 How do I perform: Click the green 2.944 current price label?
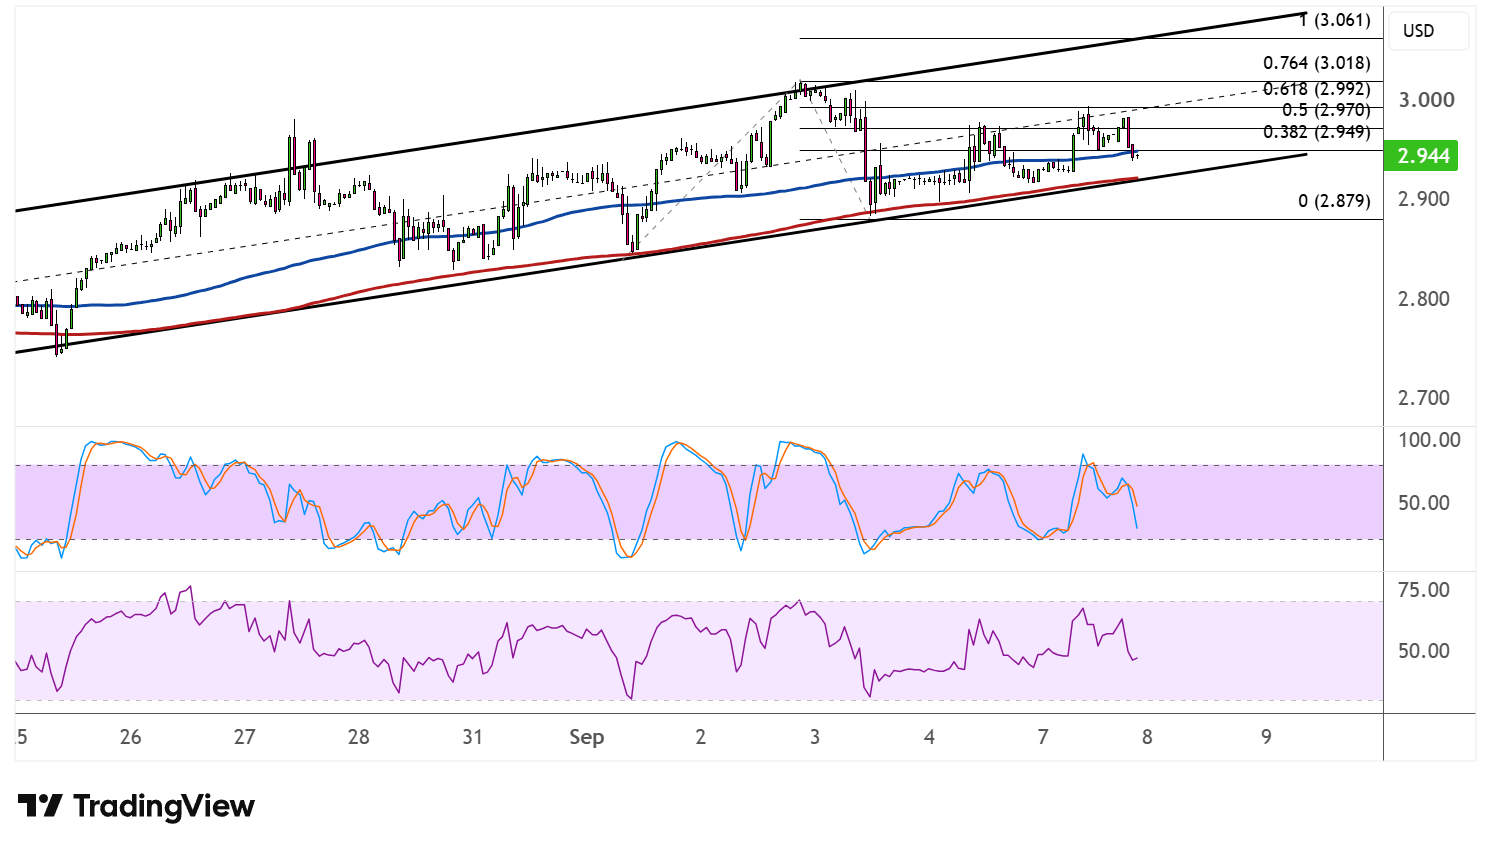point(1422,156)
